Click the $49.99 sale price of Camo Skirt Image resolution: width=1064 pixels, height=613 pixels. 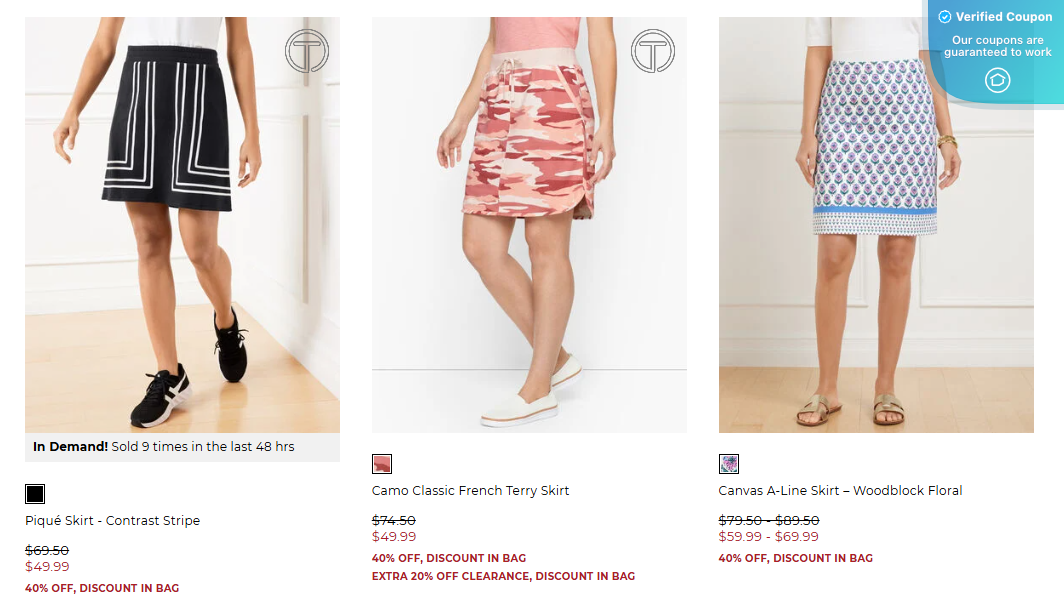394,537
